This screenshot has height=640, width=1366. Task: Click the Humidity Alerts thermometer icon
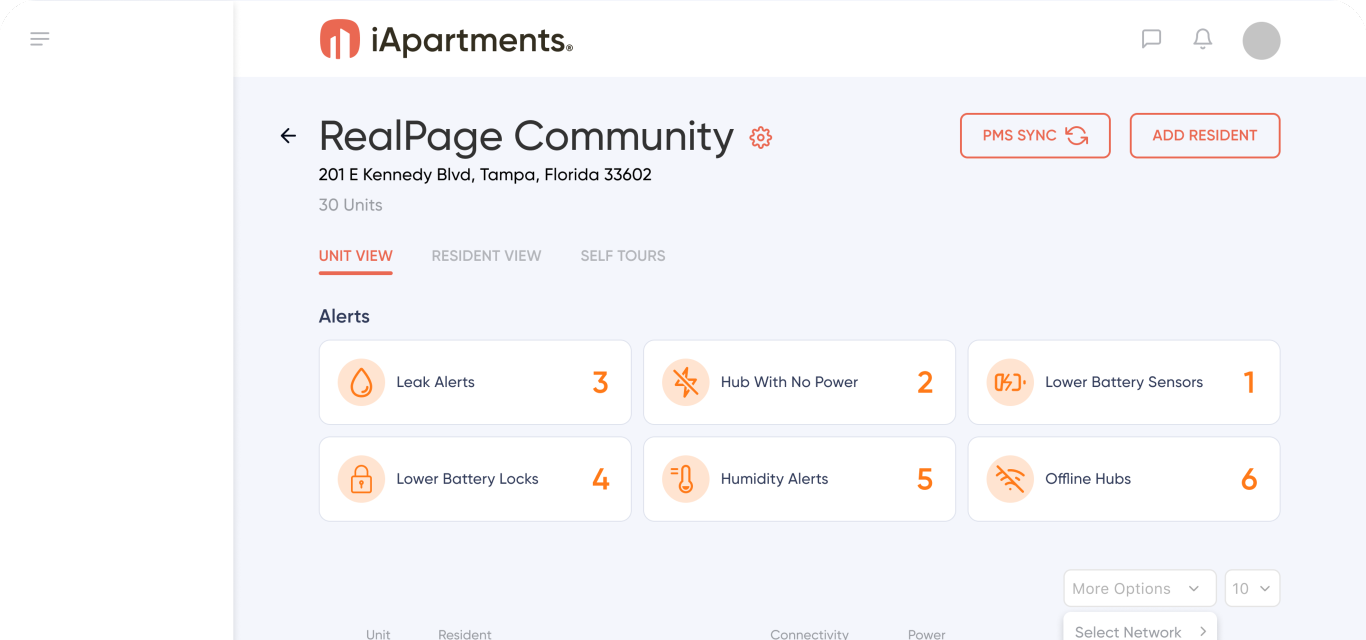tap(686, 479)
